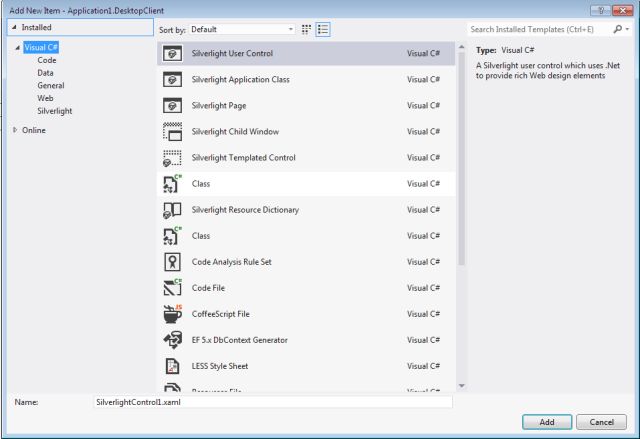This screenshot has height=439, width=640.
Task: Click Visual C# label in Code File row
Action: pos(423,288)
